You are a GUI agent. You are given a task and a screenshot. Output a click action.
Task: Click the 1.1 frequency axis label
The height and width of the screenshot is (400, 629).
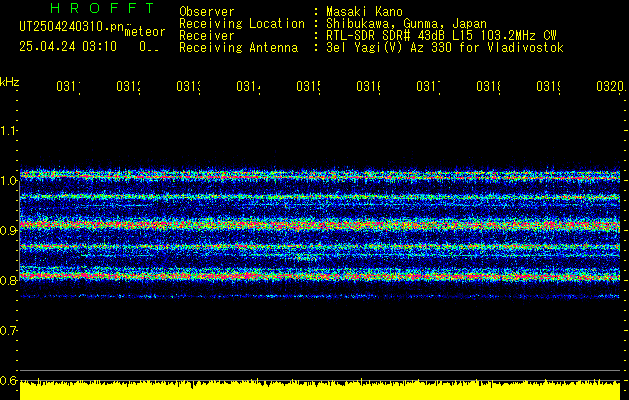(9, 130)
